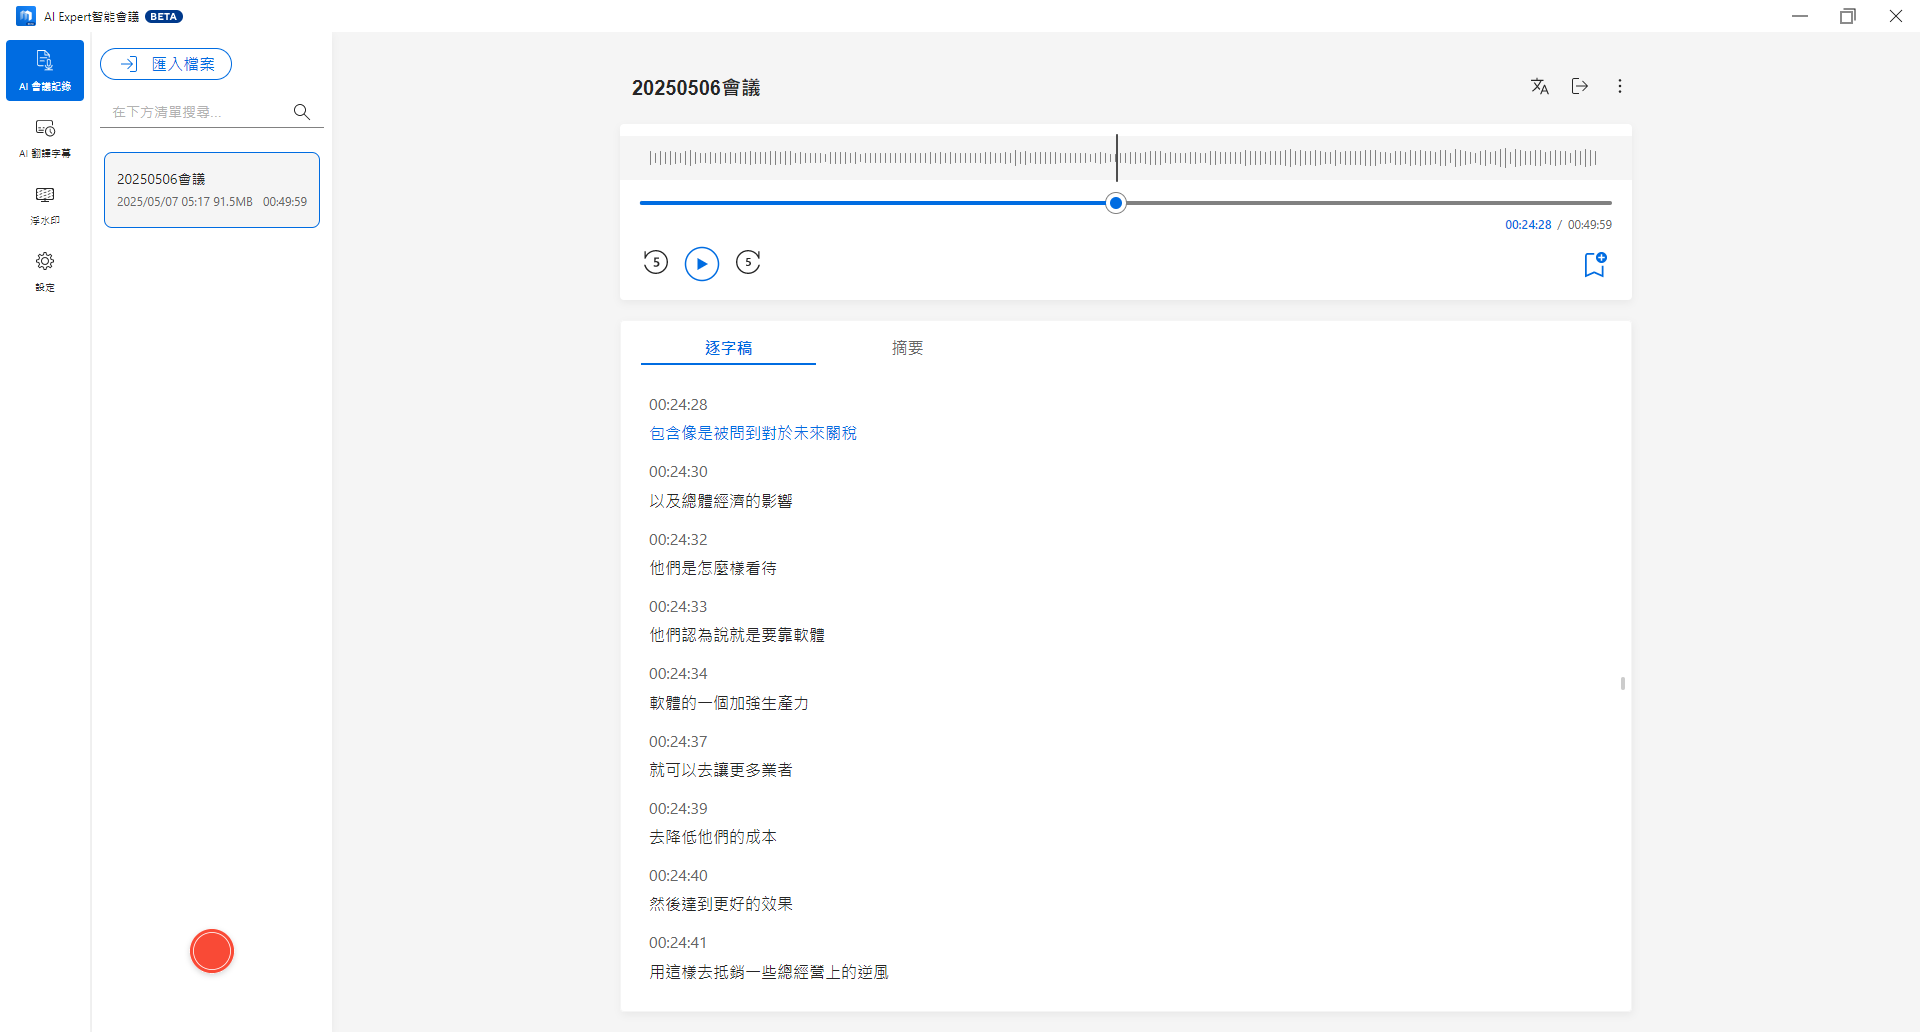Click the export icon beside the meeting title
The width and height of the screenshot is (1920, 1032).
coord(1580,87)
